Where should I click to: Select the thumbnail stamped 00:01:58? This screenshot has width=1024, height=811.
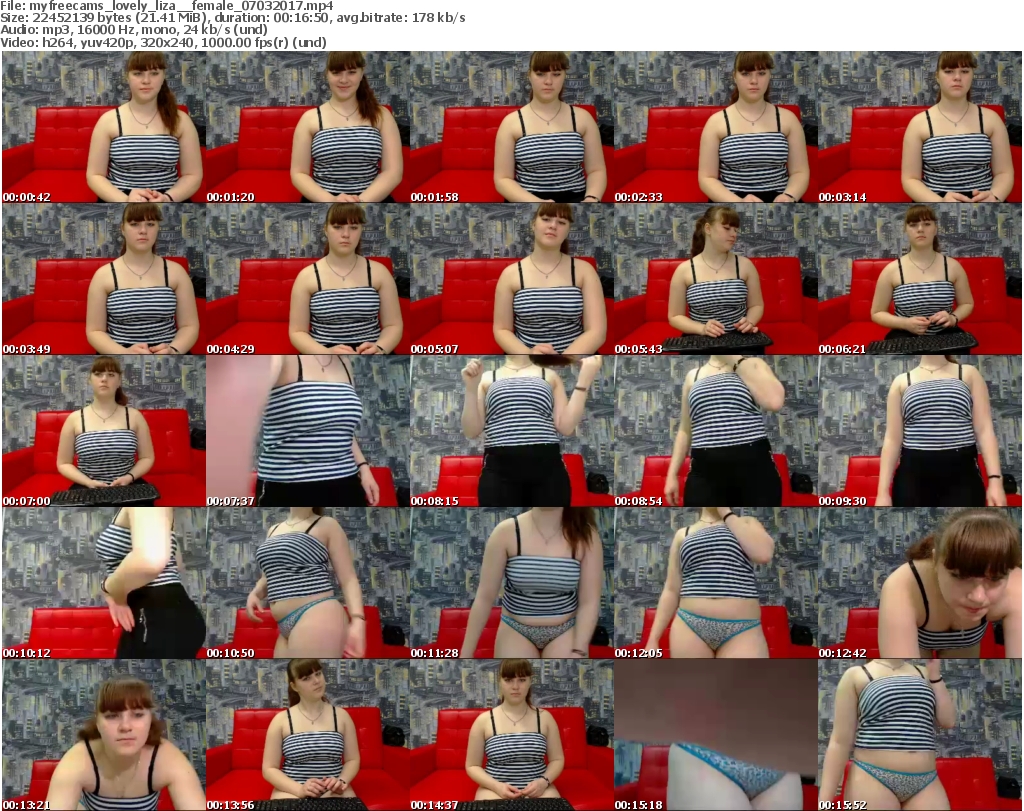click(x=511, y=127)
